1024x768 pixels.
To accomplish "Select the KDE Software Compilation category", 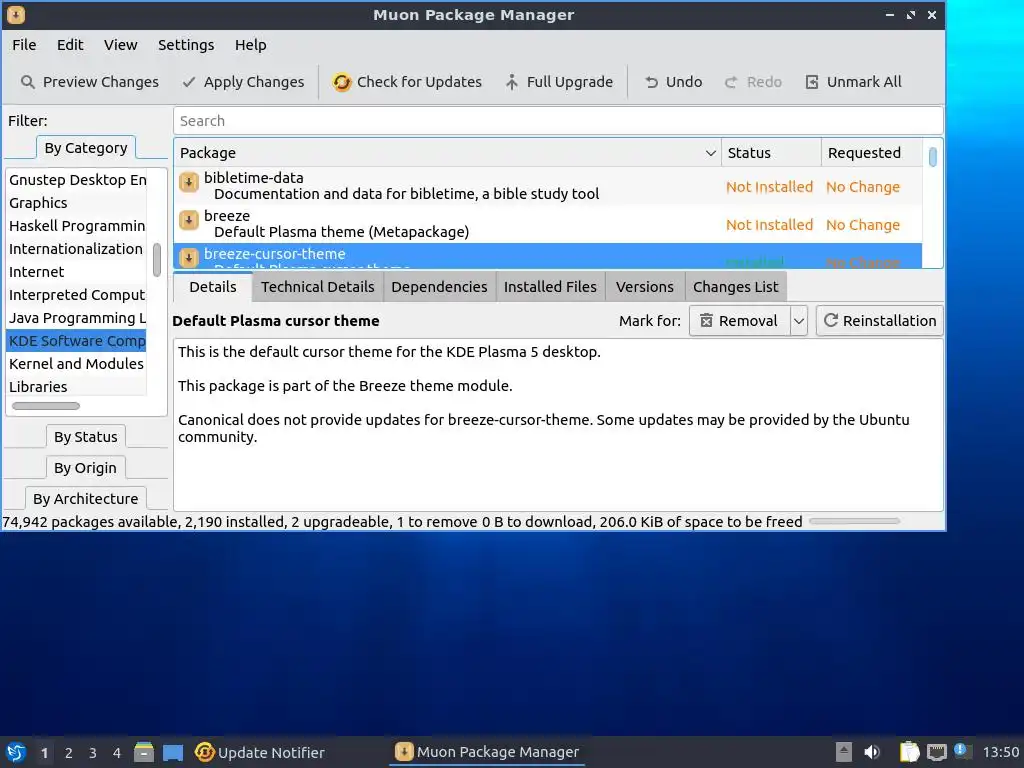I will coord(76,341).
